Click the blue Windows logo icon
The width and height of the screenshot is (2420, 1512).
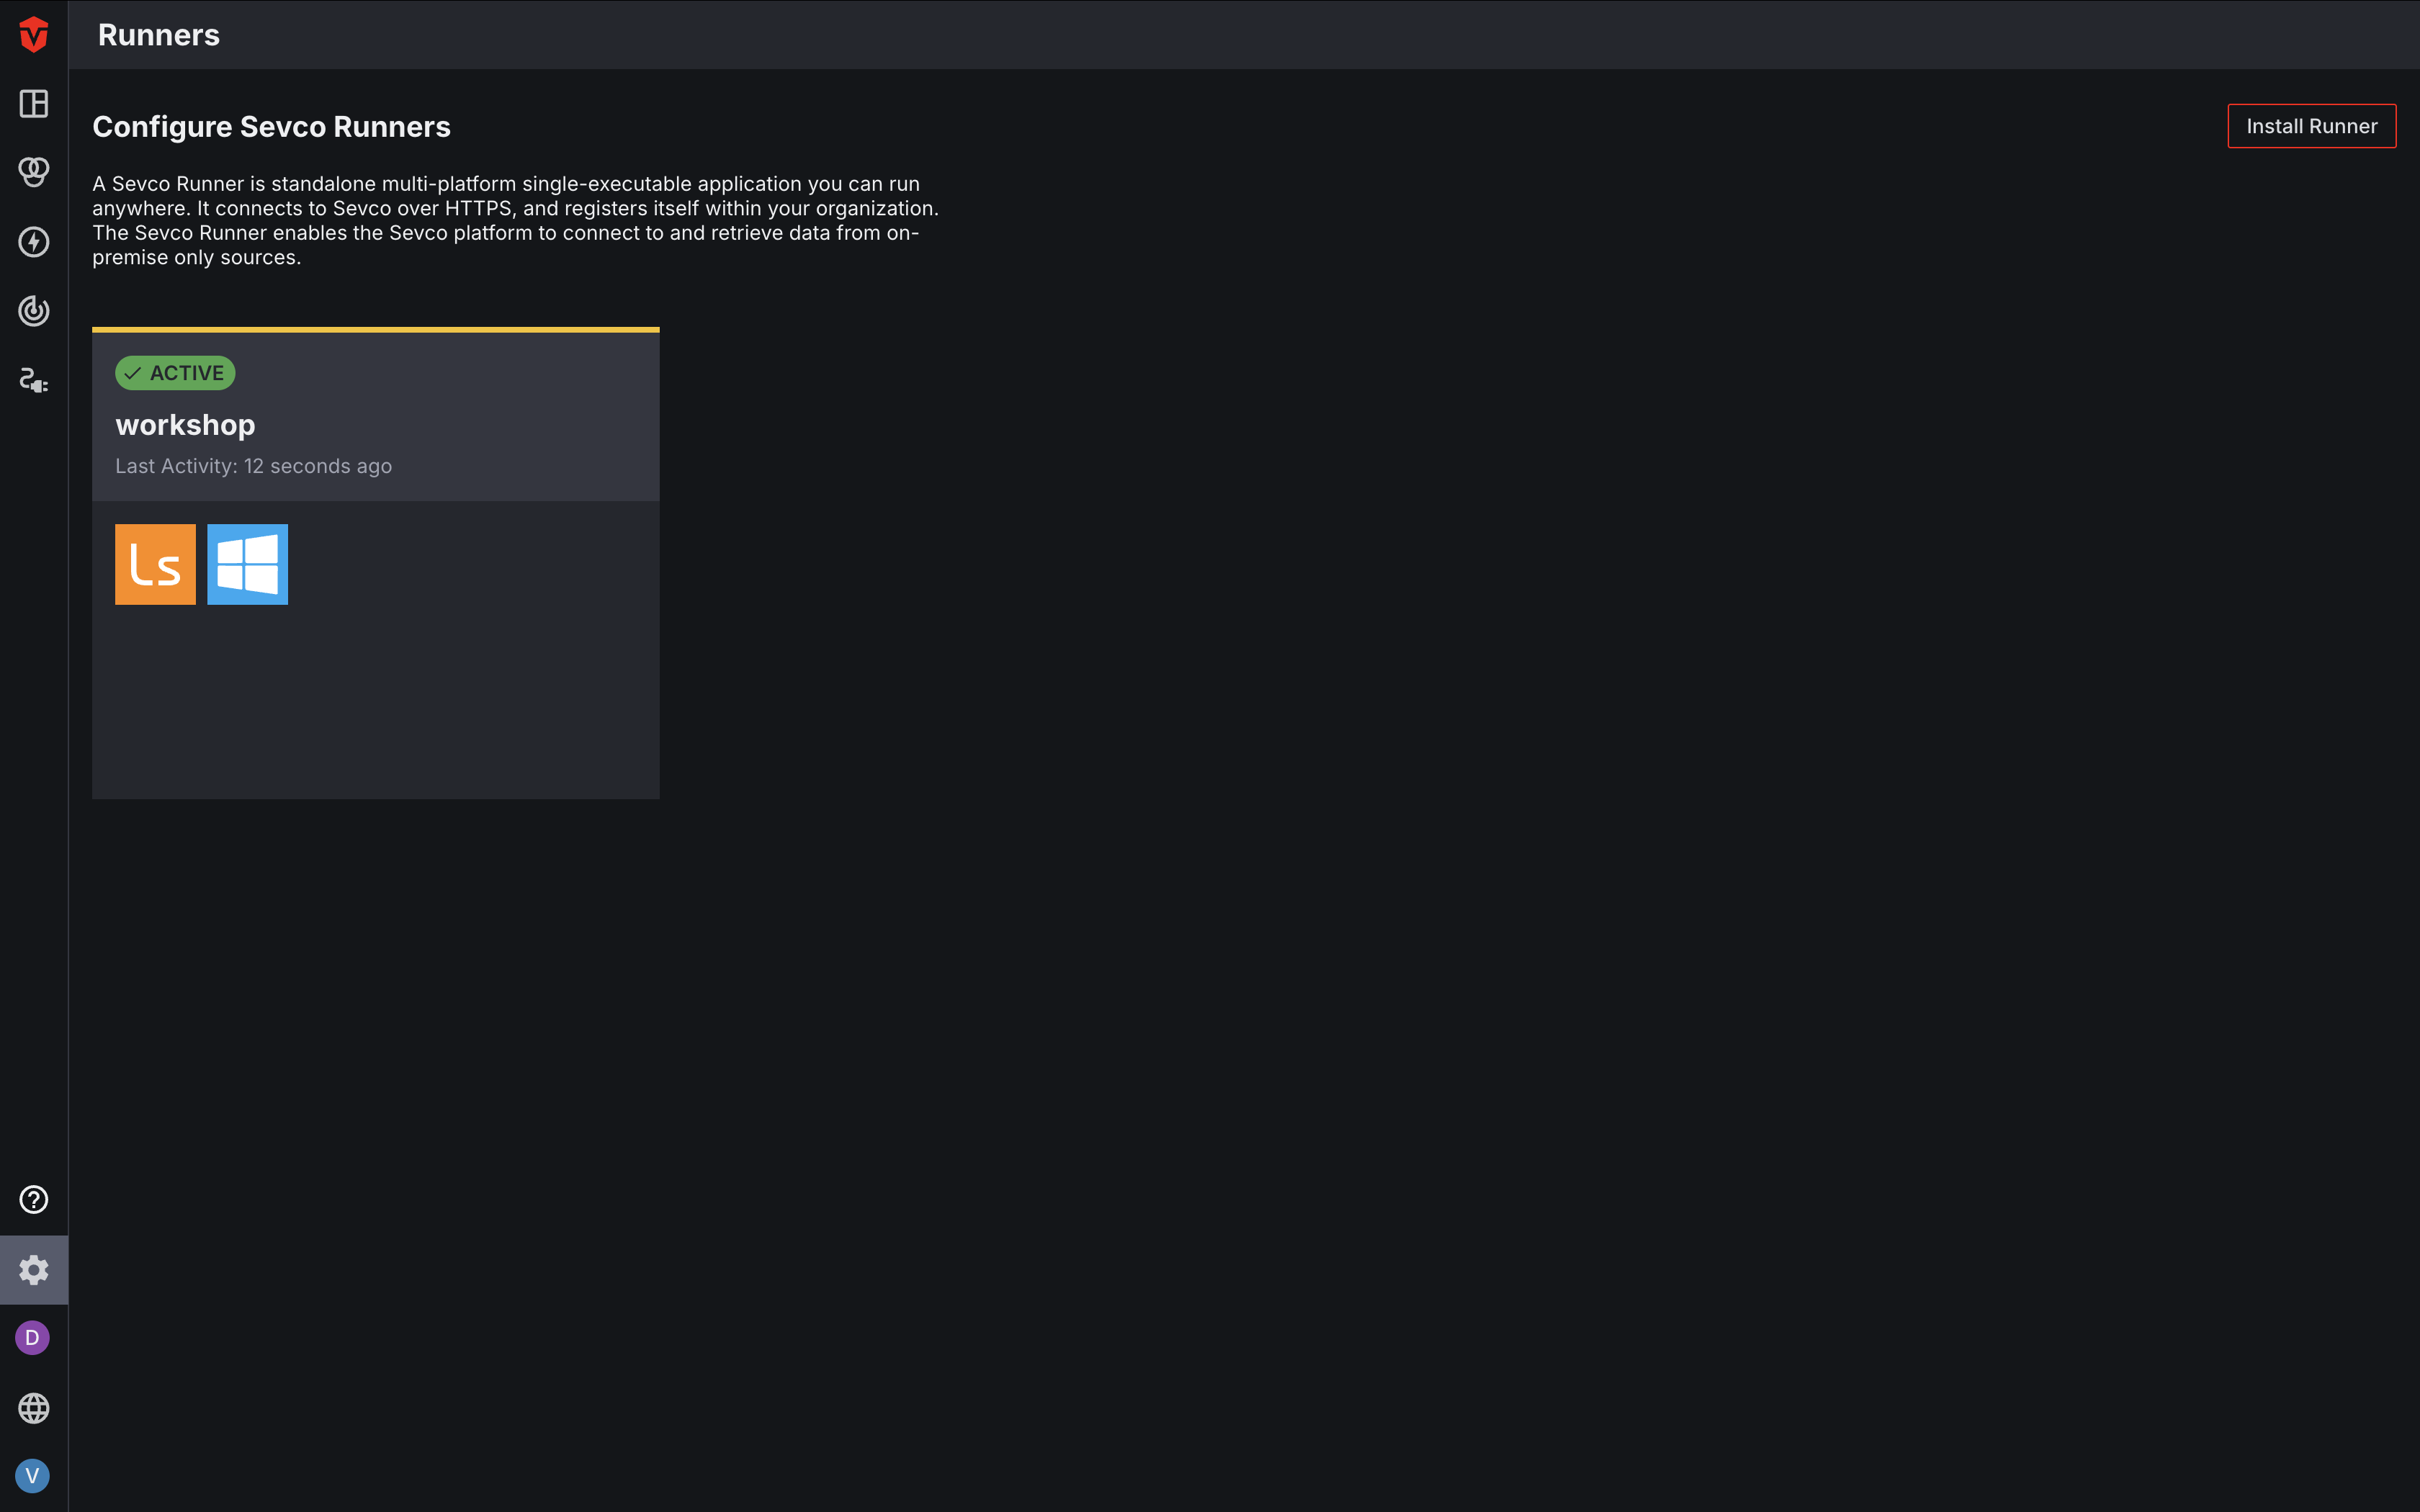248,564
